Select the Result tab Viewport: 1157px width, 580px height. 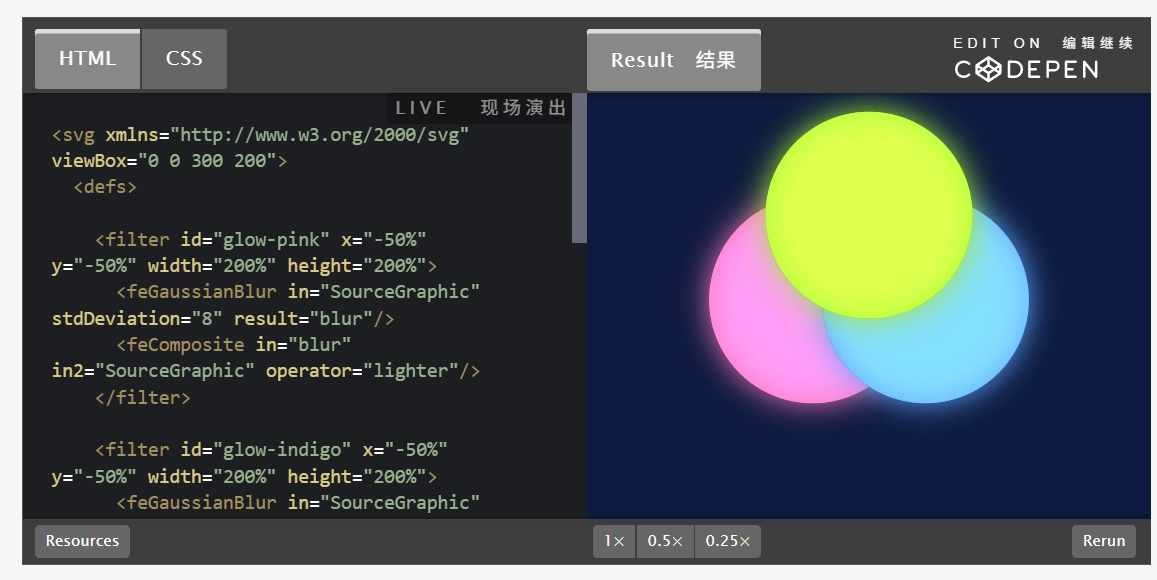coord(673,61)
